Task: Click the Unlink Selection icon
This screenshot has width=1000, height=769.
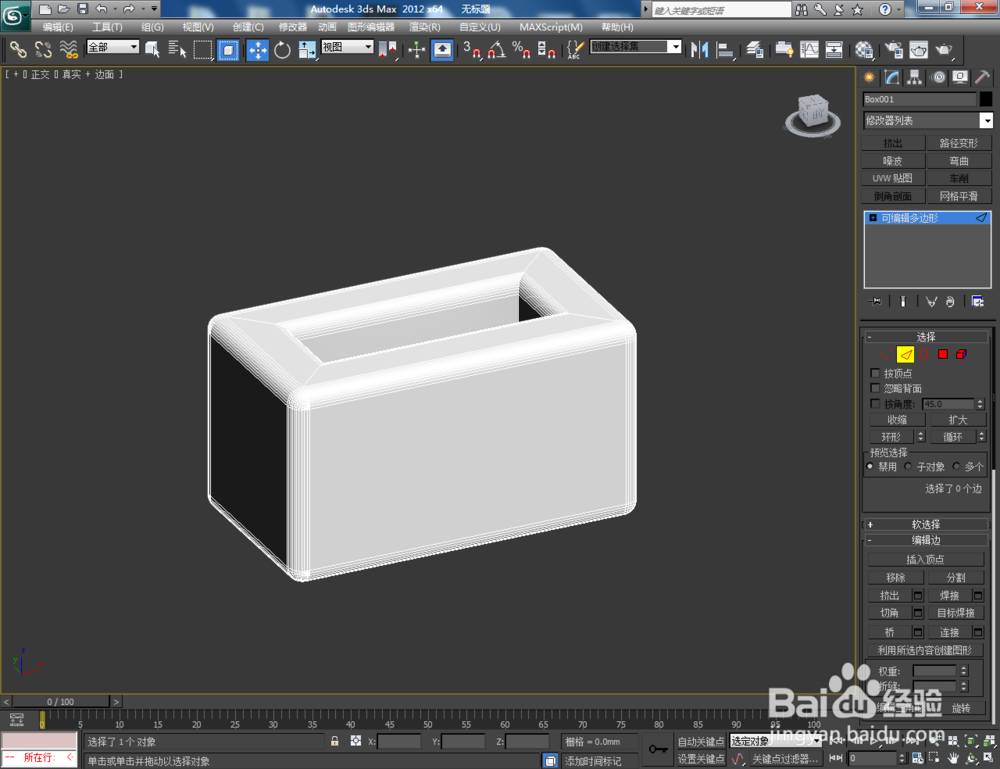Action: (x=43, y=49)
